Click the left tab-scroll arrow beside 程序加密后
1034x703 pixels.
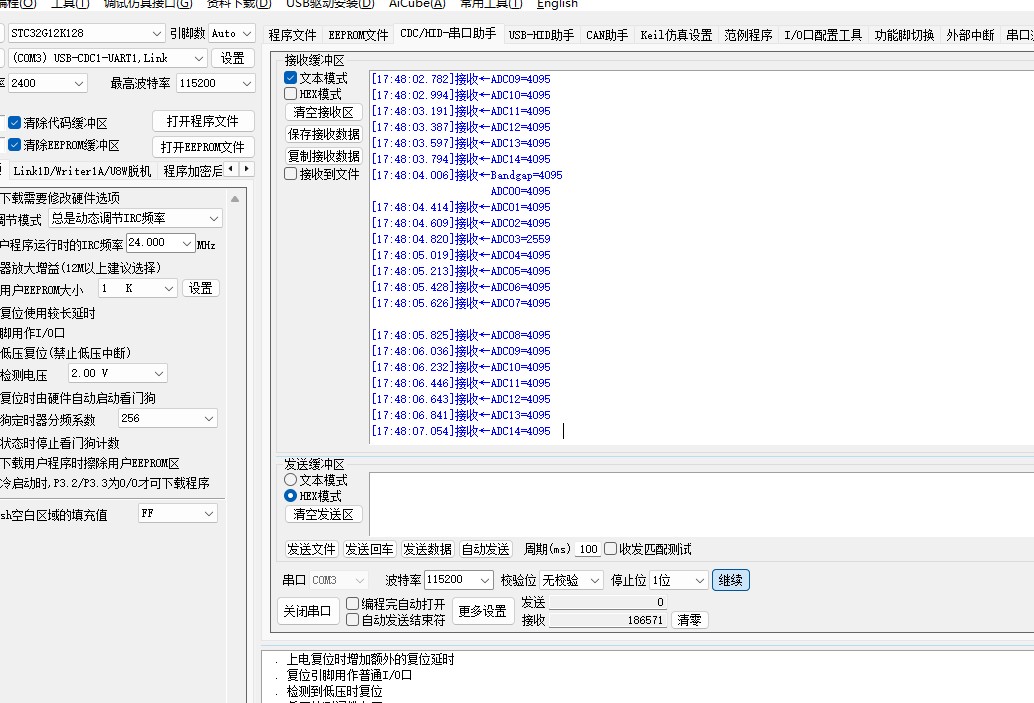[x=232, y=170]
